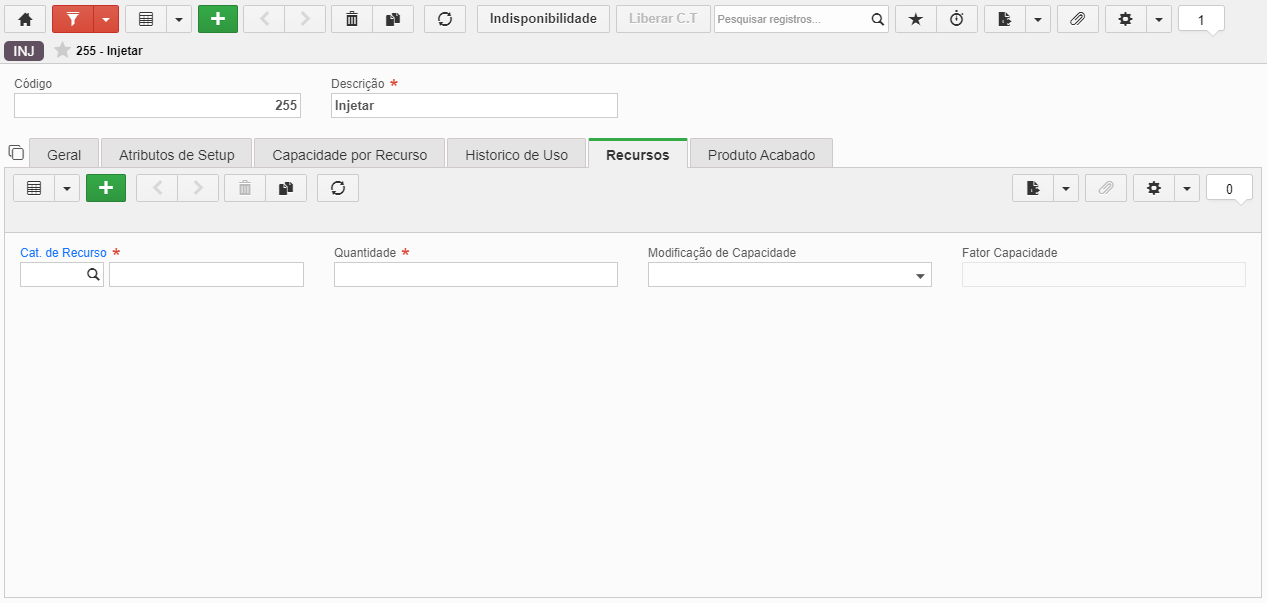The width and height of the screenshot is (1267, 603).
Task: Click the Cat. de Recurso label link
Action: pos(63,253)
